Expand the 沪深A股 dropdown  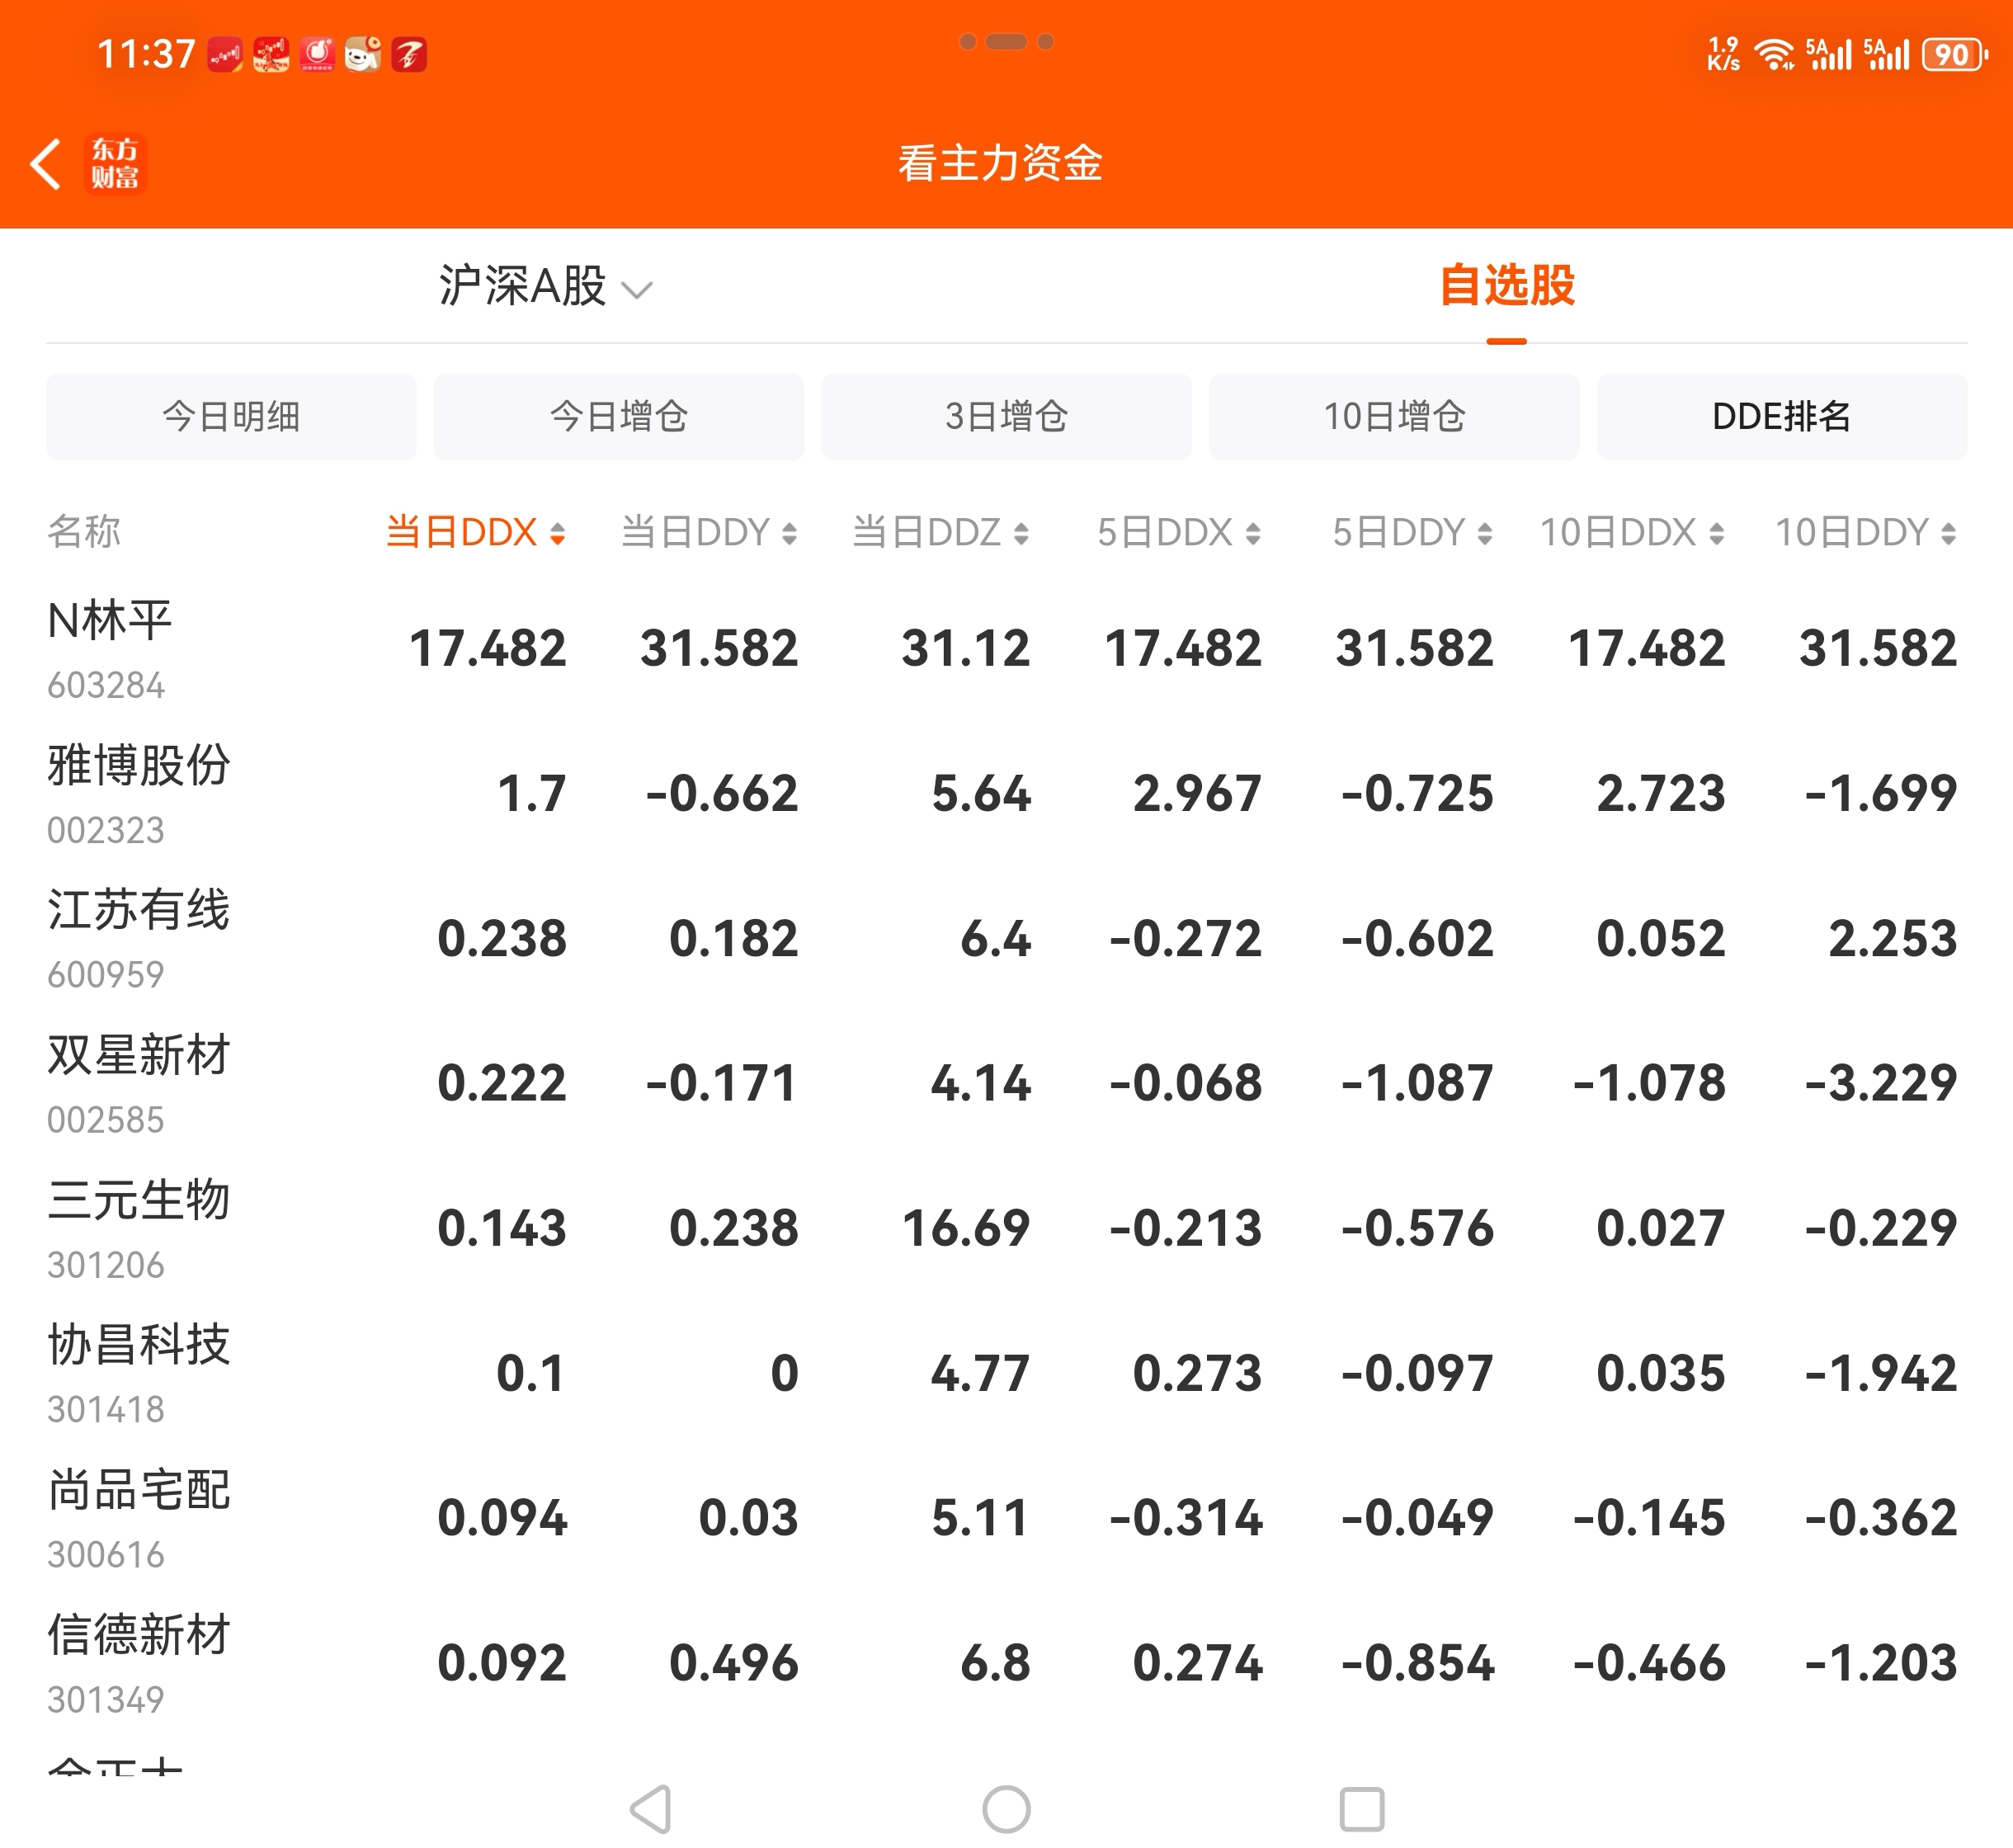pyautogui.click(x=545, y=287)
